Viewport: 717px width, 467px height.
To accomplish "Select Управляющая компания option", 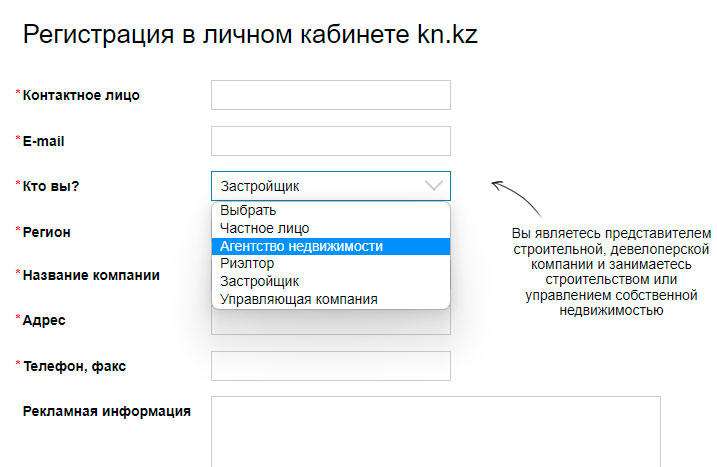I will point(298,299).
